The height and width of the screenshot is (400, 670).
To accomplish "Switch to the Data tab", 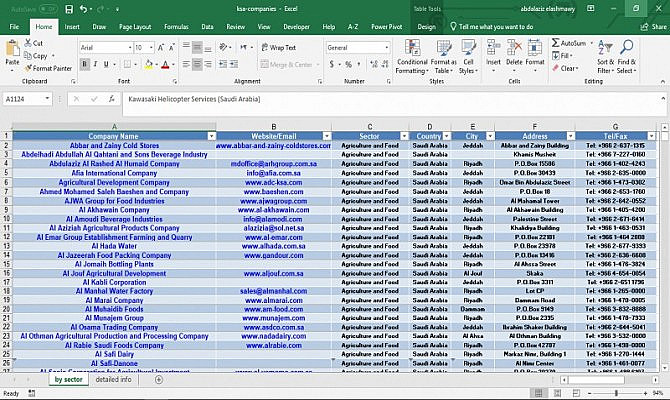I will pyautogui.click(x=207, y=26).
